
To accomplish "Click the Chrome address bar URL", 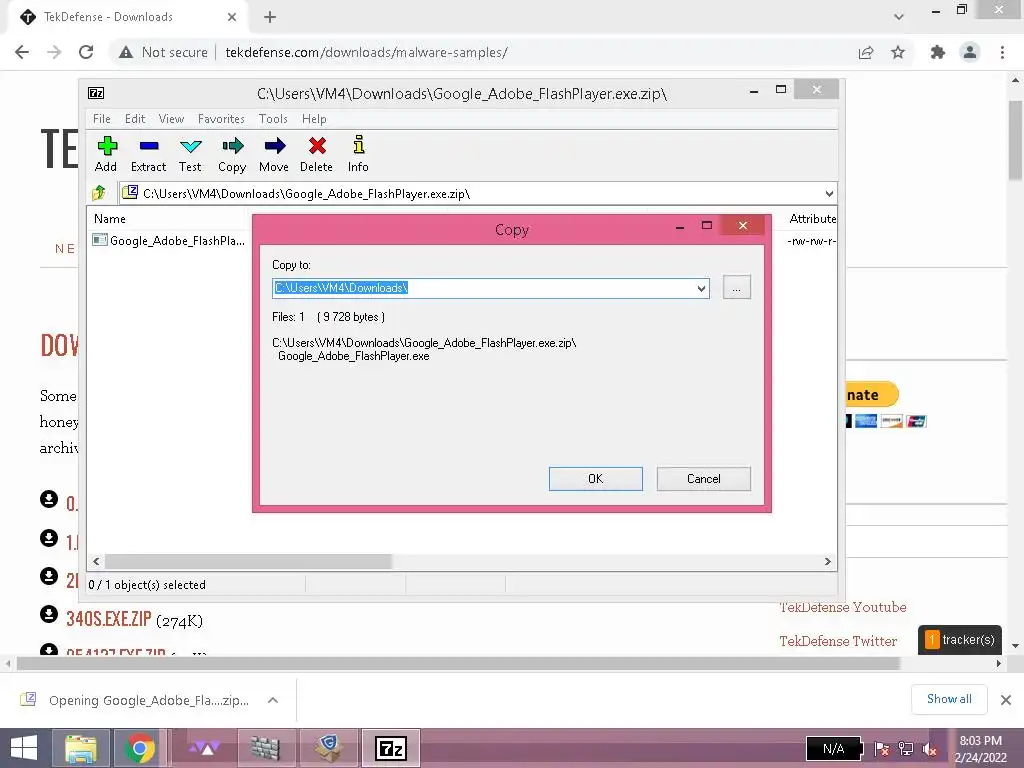I will pyautogui.click(x=366, y=52).
